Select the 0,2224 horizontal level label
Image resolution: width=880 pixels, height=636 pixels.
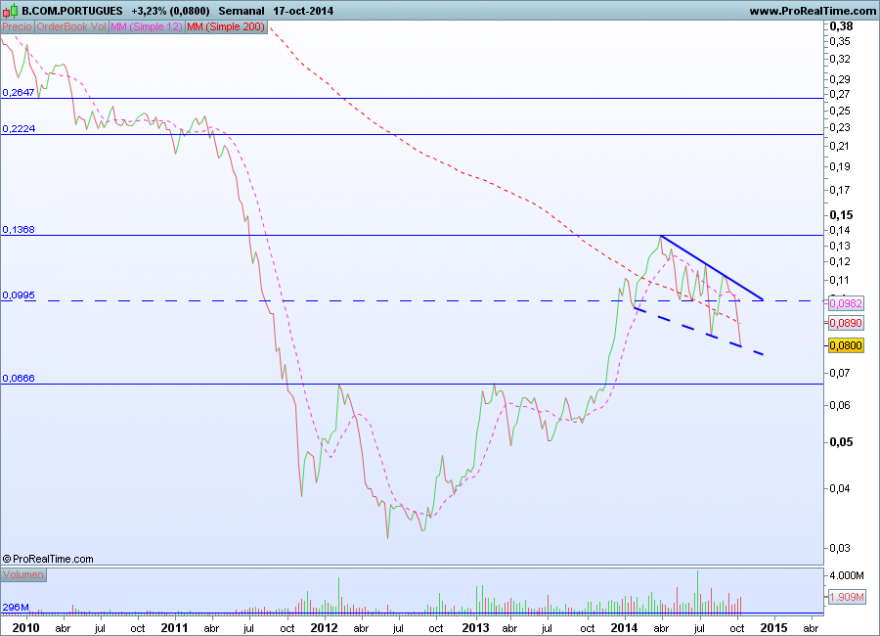click(x=19, y=129)
